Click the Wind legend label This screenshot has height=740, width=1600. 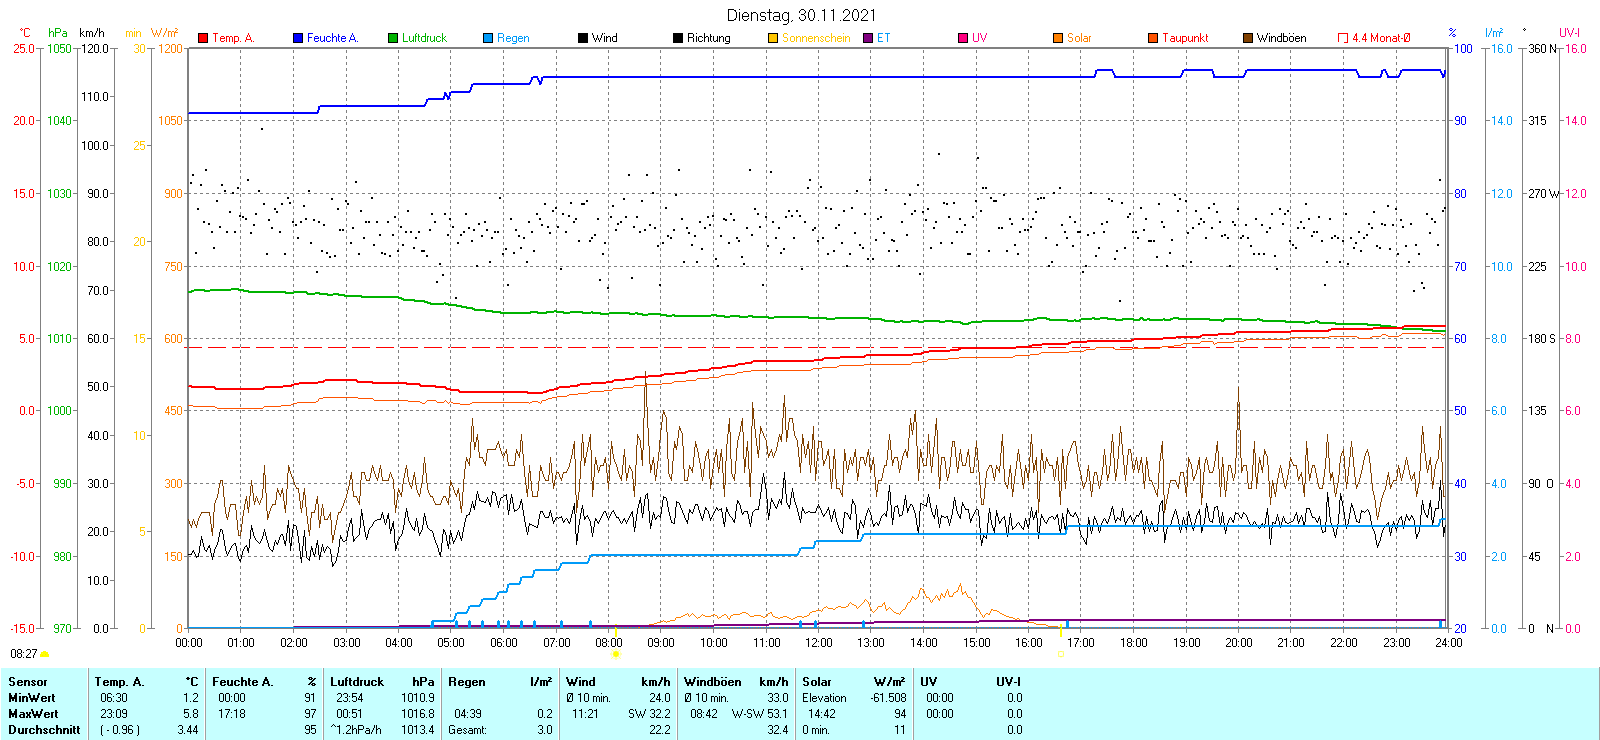click(x=604, y=38)
